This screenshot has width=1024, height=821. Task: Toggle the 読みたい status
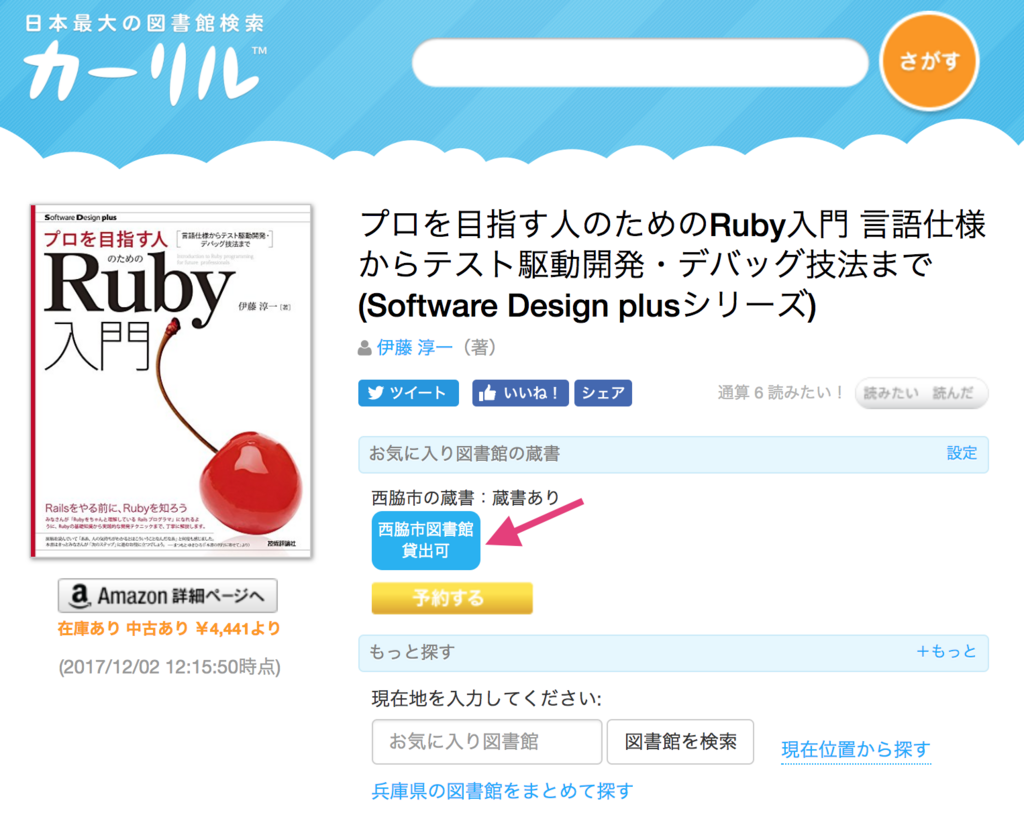(891, 393)
